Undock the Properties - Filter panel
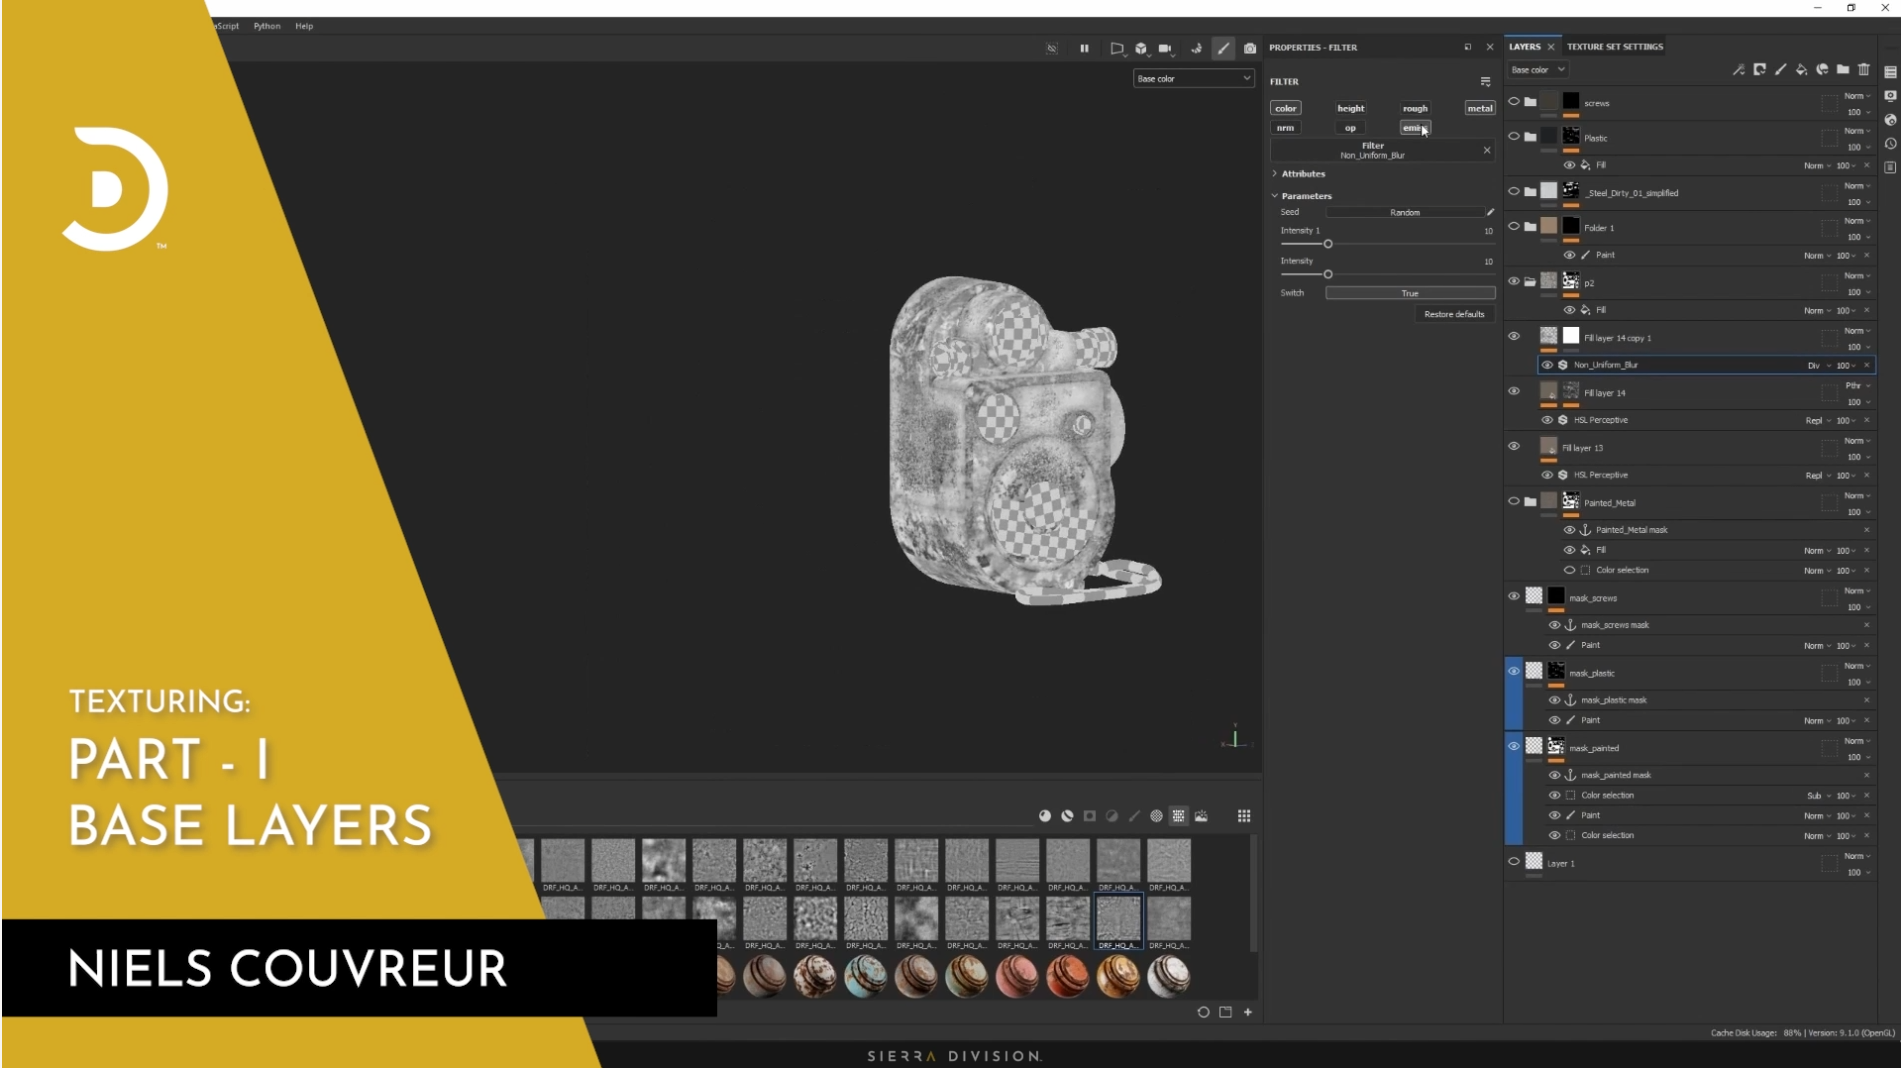The height and width of the screenshot is (1068, 1901). coord(1468,47)
